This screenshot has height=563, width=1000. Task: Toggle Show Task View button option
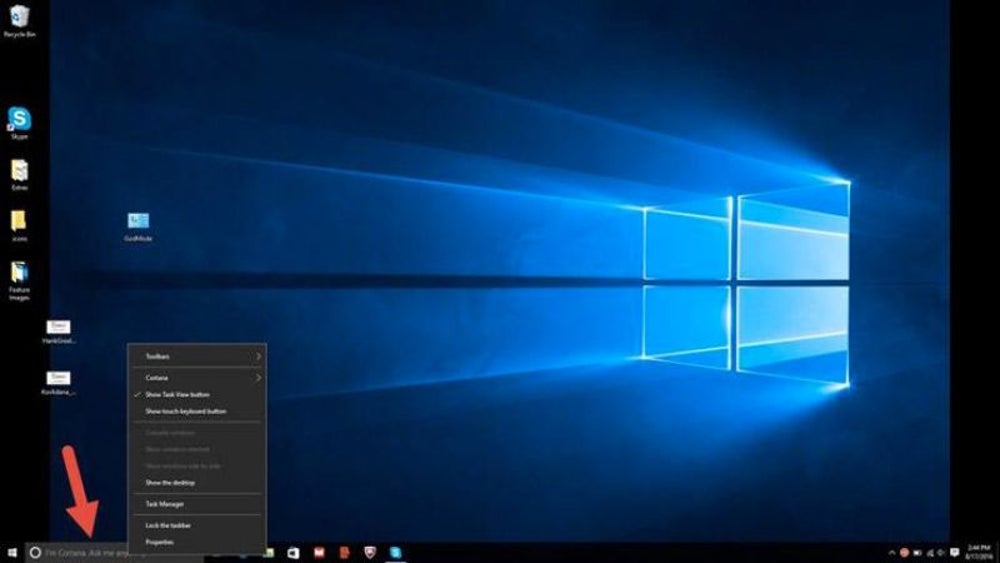tap(197, 395)
